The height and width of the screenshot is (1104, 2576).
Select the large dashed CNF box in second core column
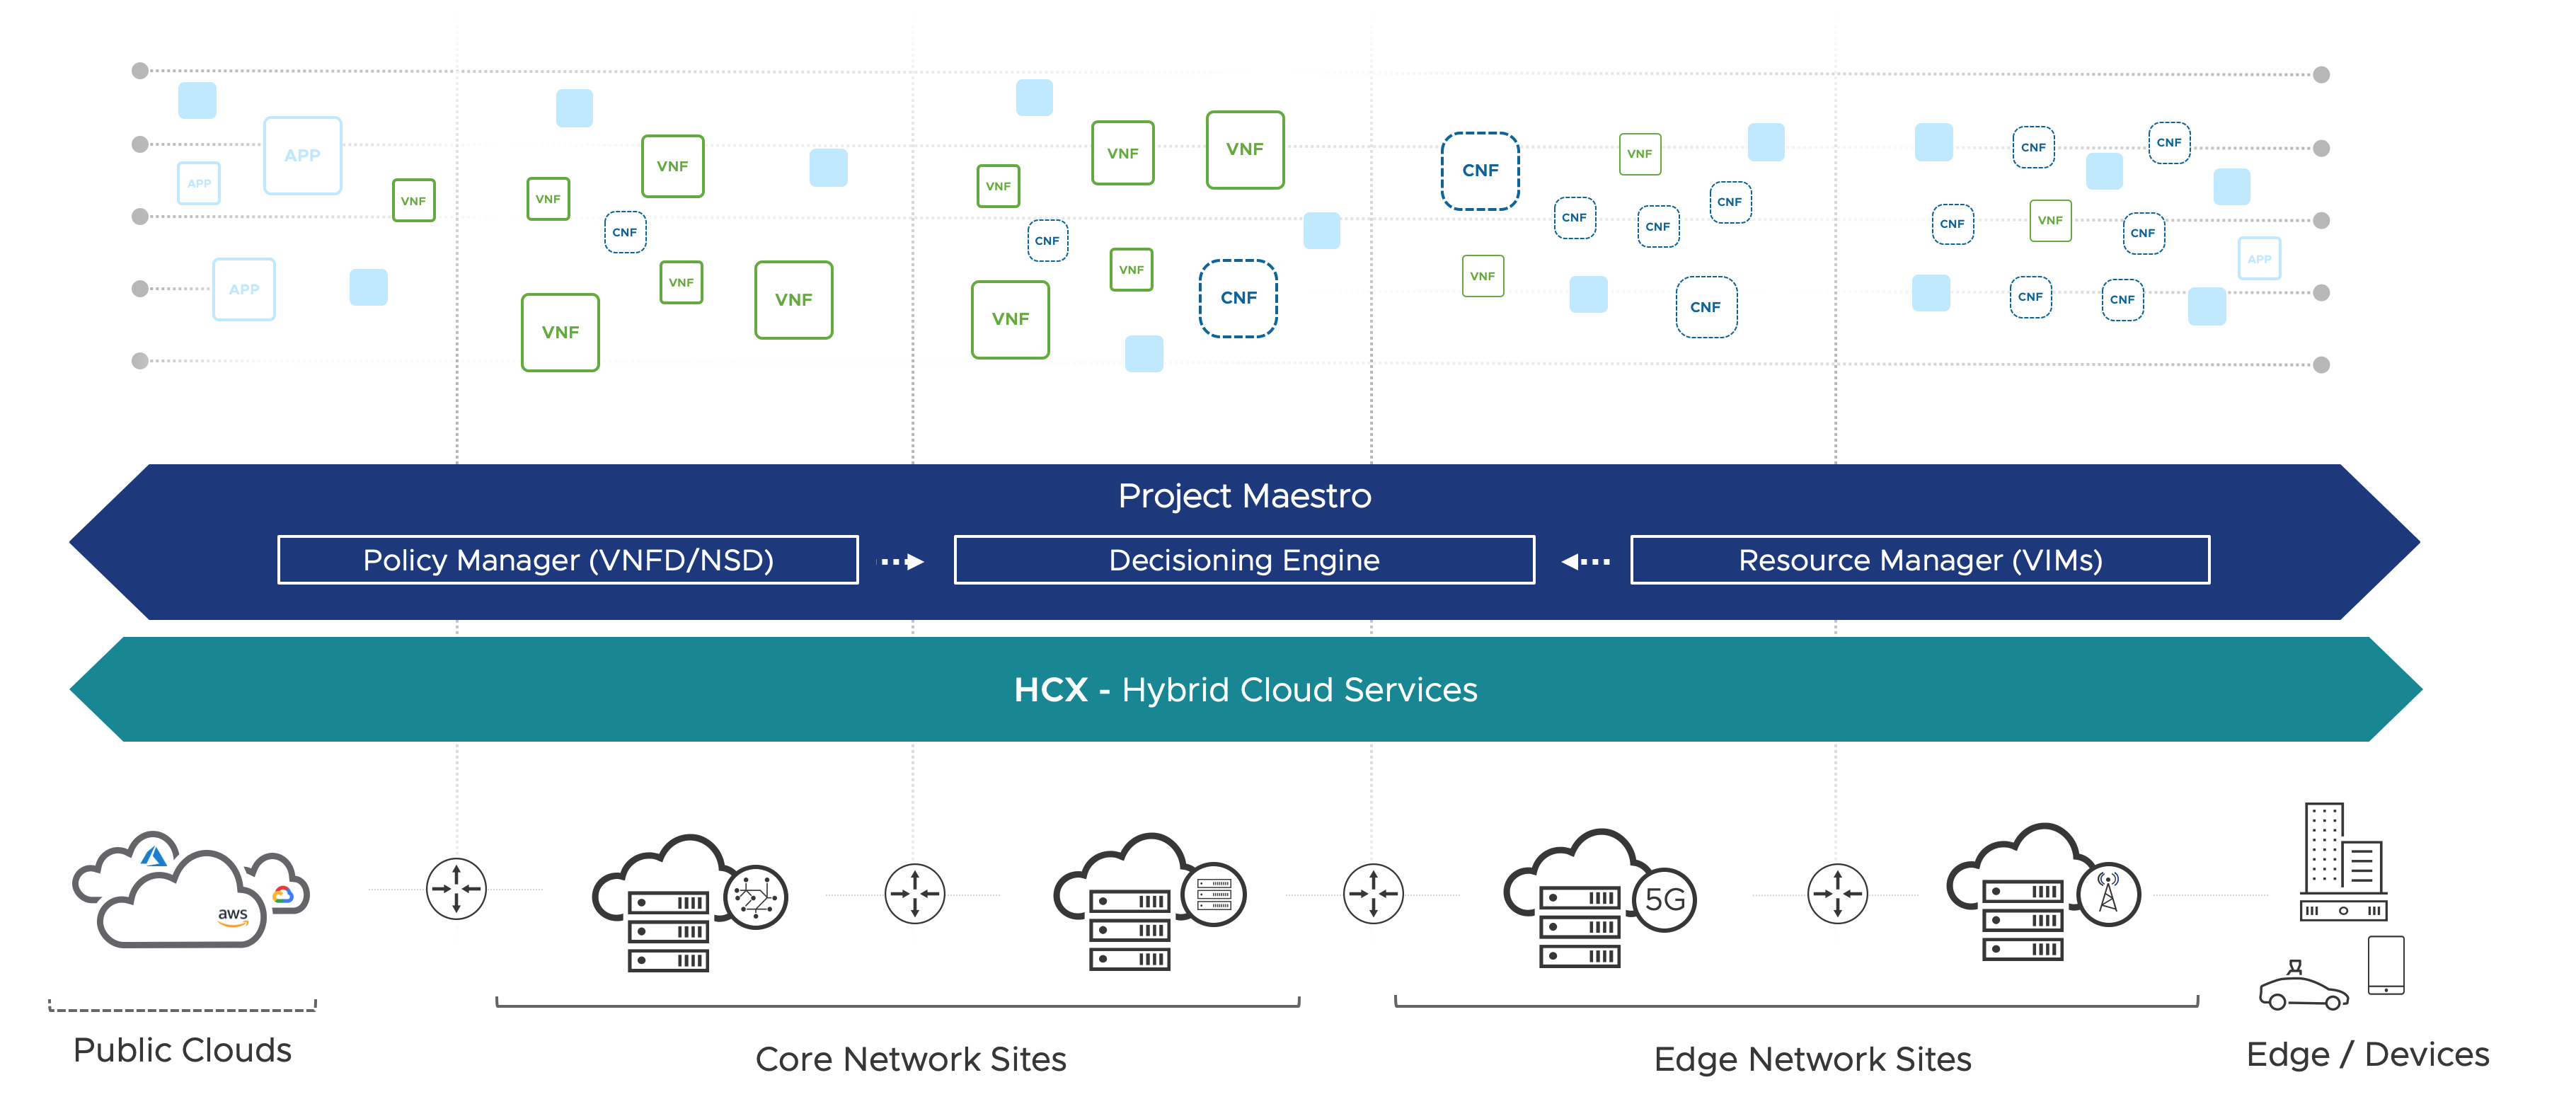1238,298
